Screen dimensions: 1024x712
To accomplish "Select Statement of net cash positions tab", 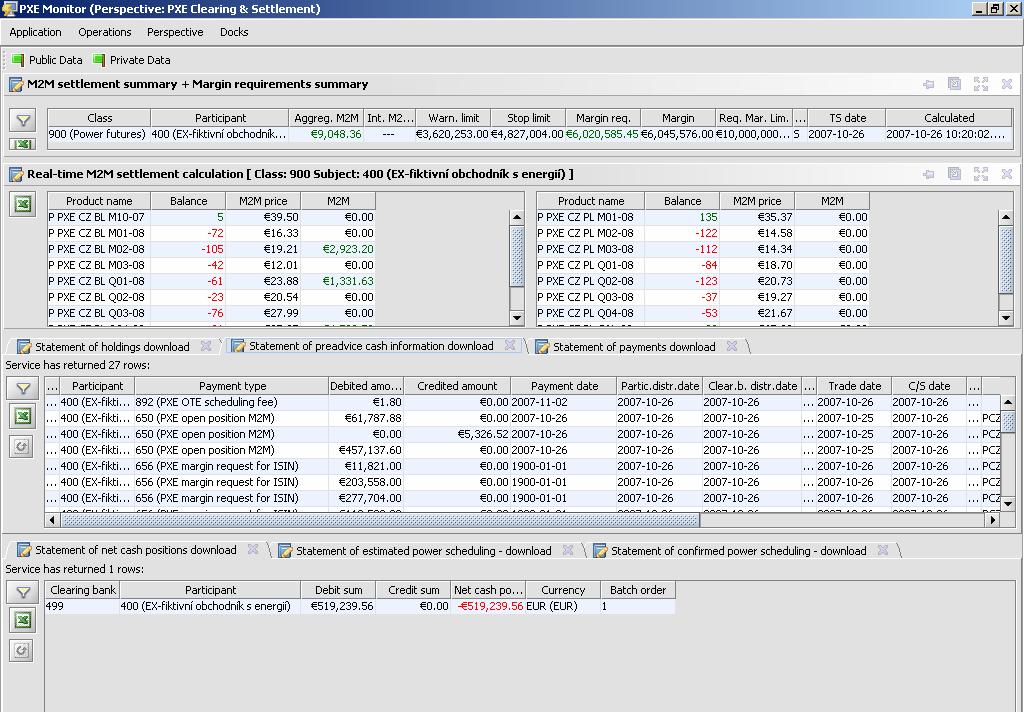I will tap(135, 550).
